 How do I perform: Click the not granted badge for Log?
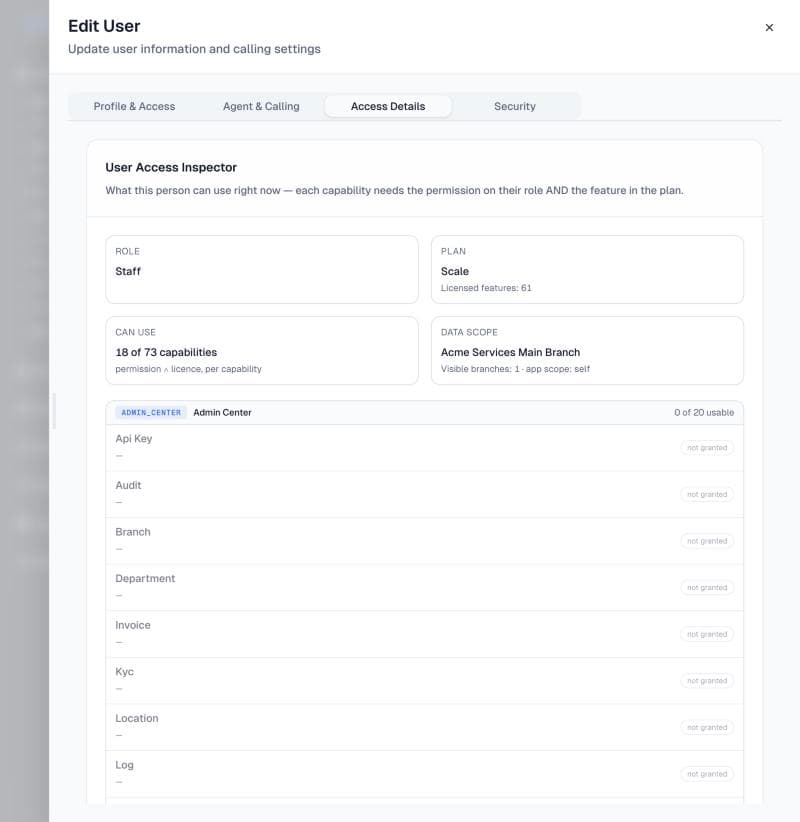[x=707, y=774]
